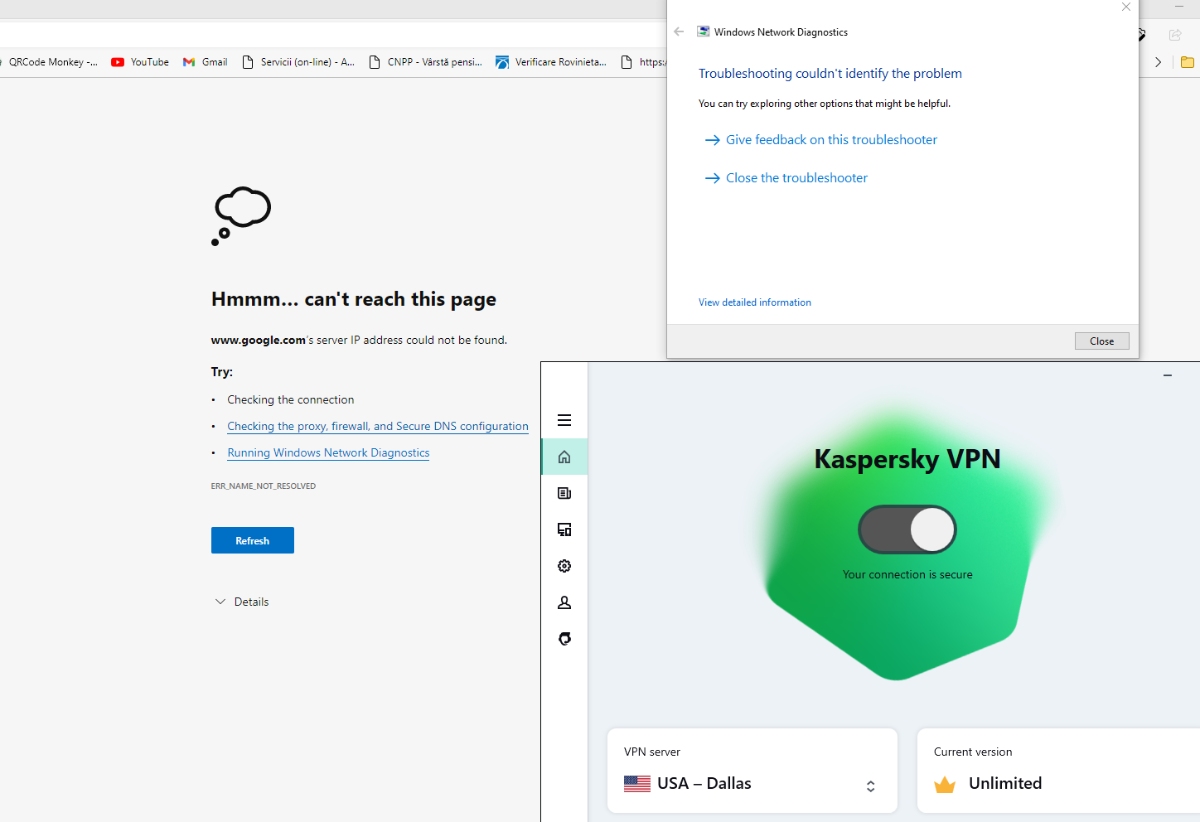Click the Windows Network Diagnostics title icon
Screen dimensions: 1200x822
[703, 32]
